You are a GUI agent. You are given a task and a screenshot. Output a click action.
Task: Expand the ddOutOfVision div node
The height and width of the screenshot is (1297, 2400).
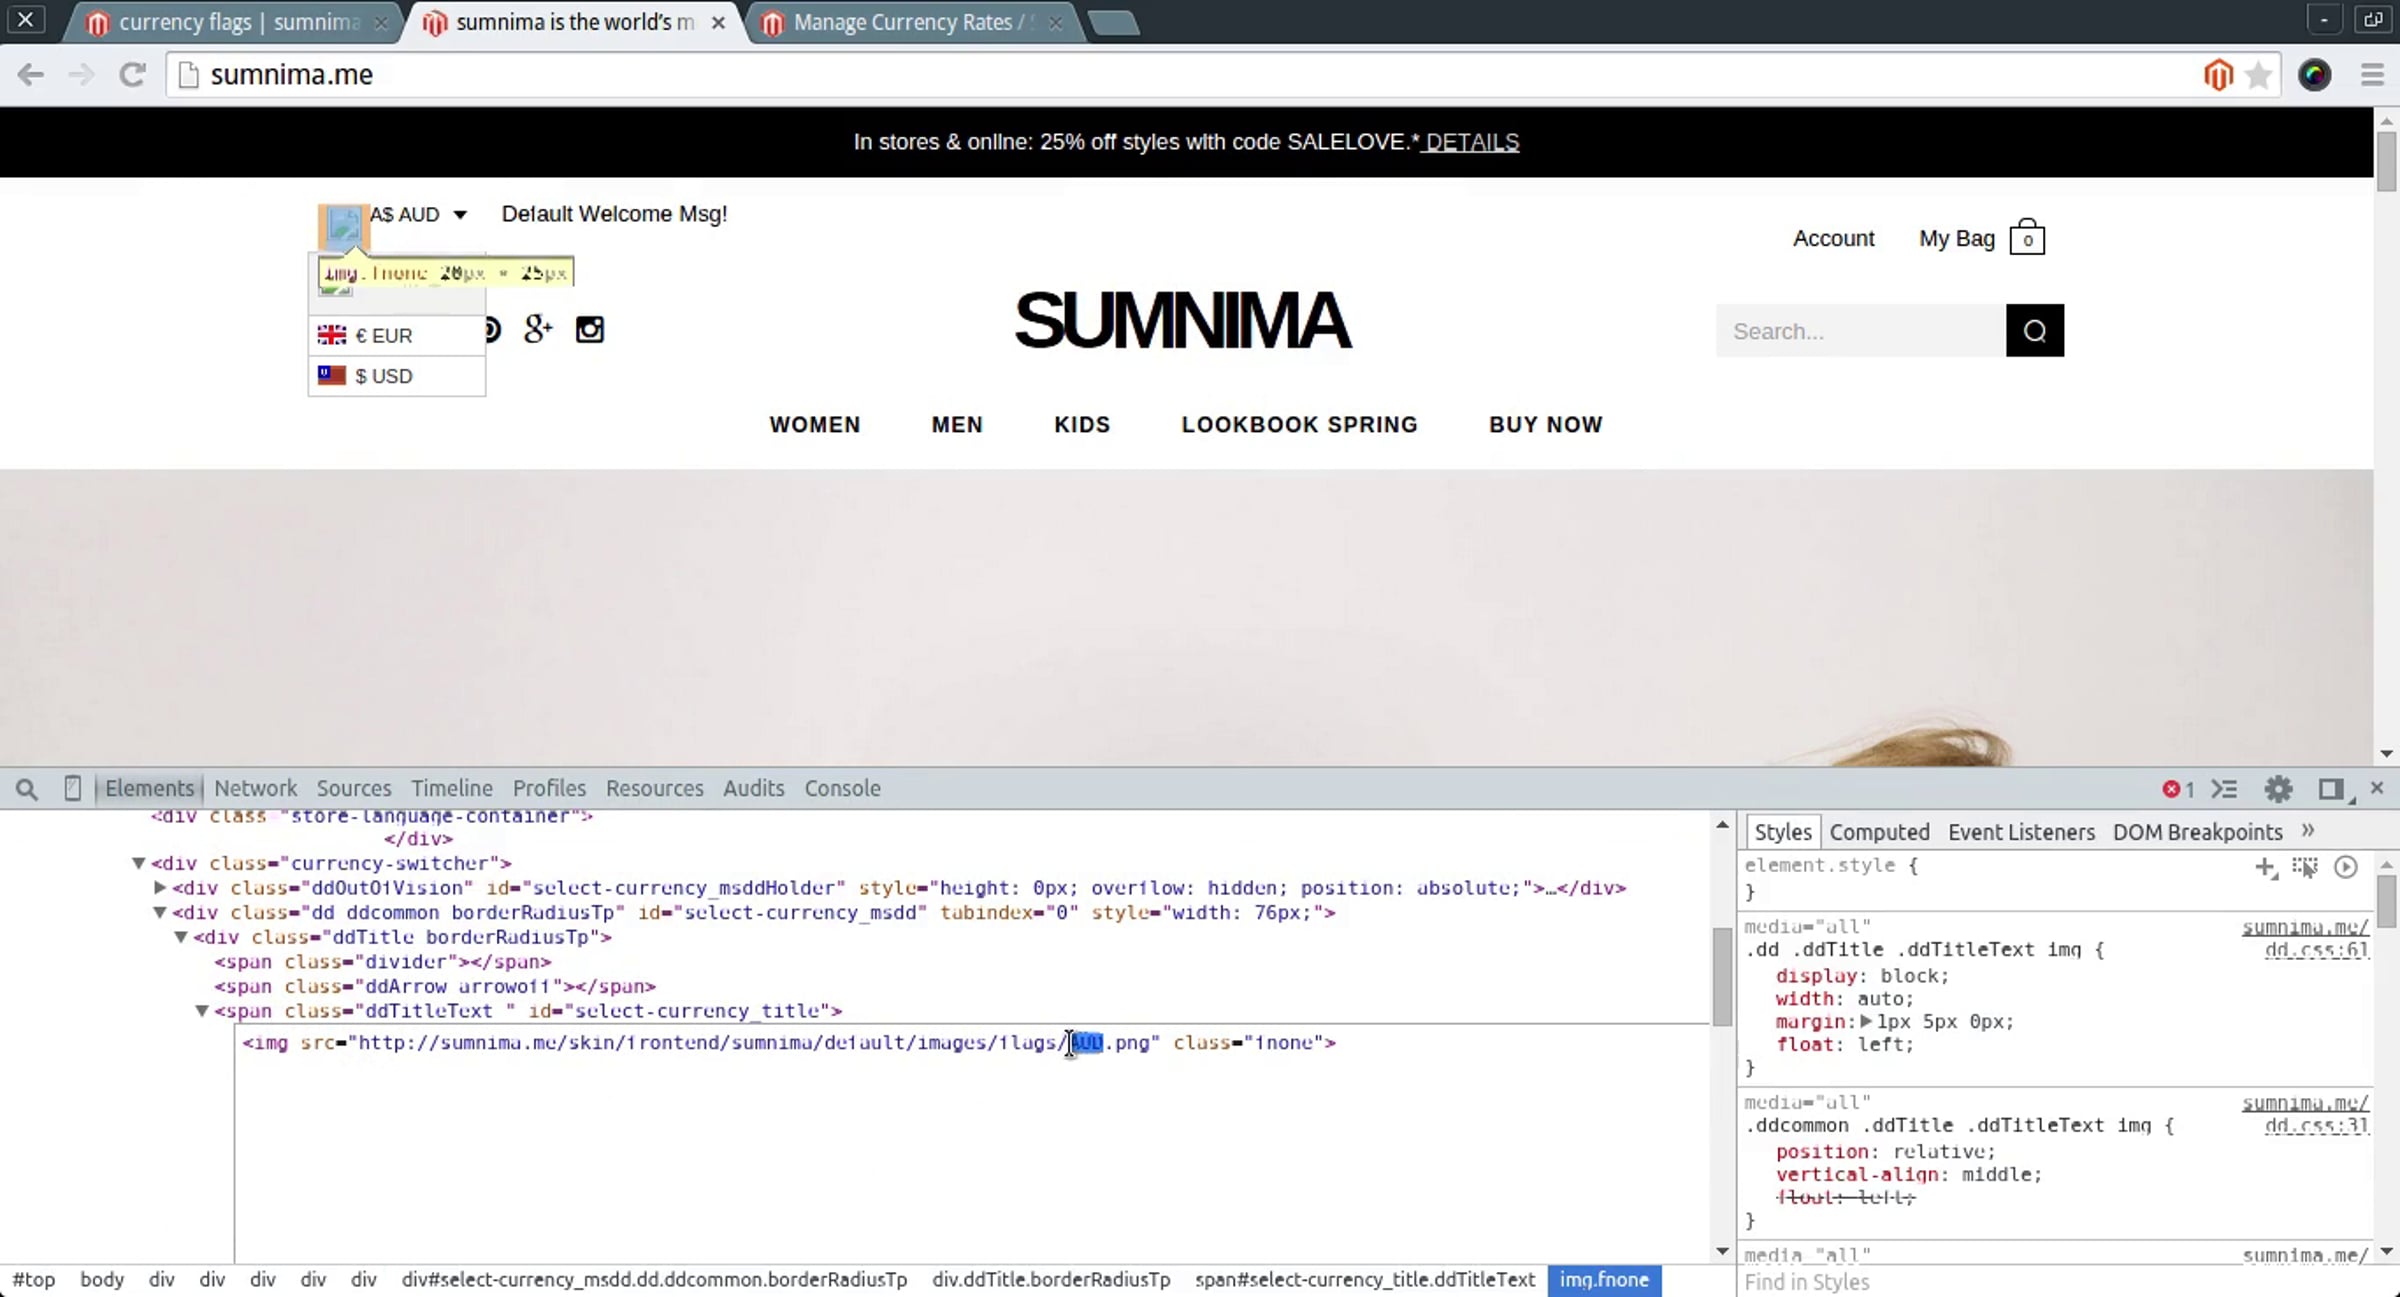tap(160, 888)
